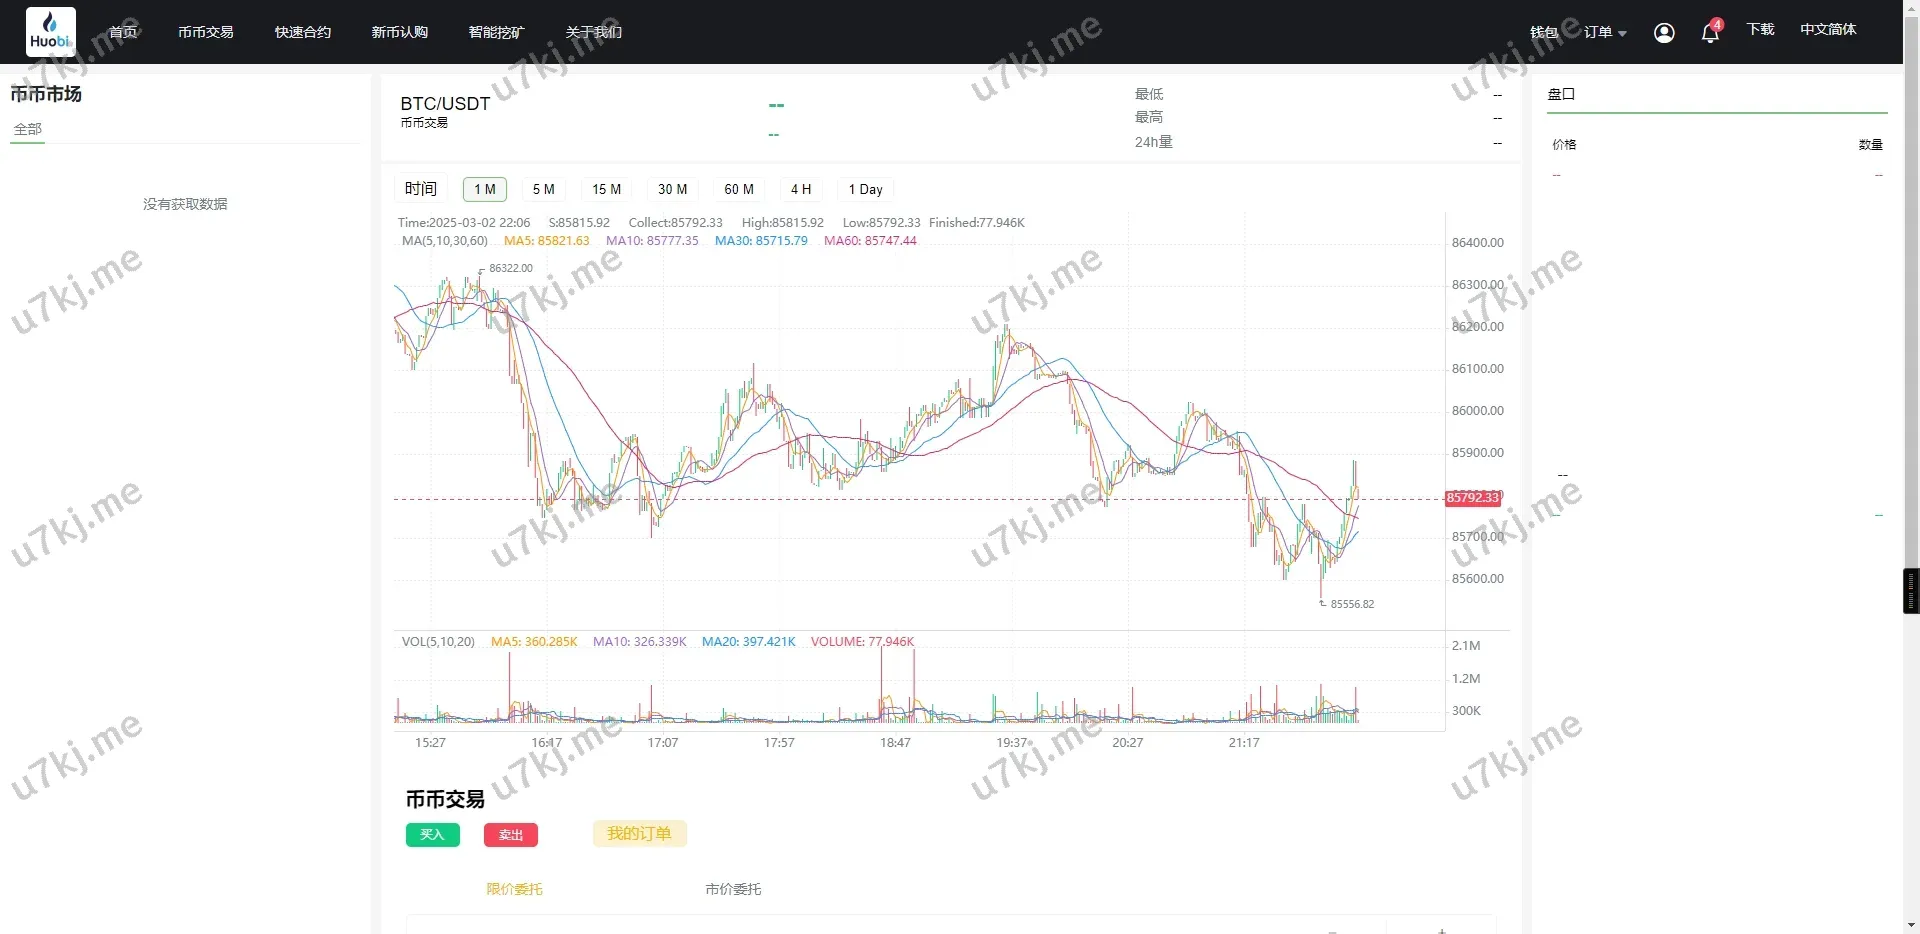Expand the 订单 orders dropdown
This screenshot has height=934, width=1920.
(x=1604, y=32)
